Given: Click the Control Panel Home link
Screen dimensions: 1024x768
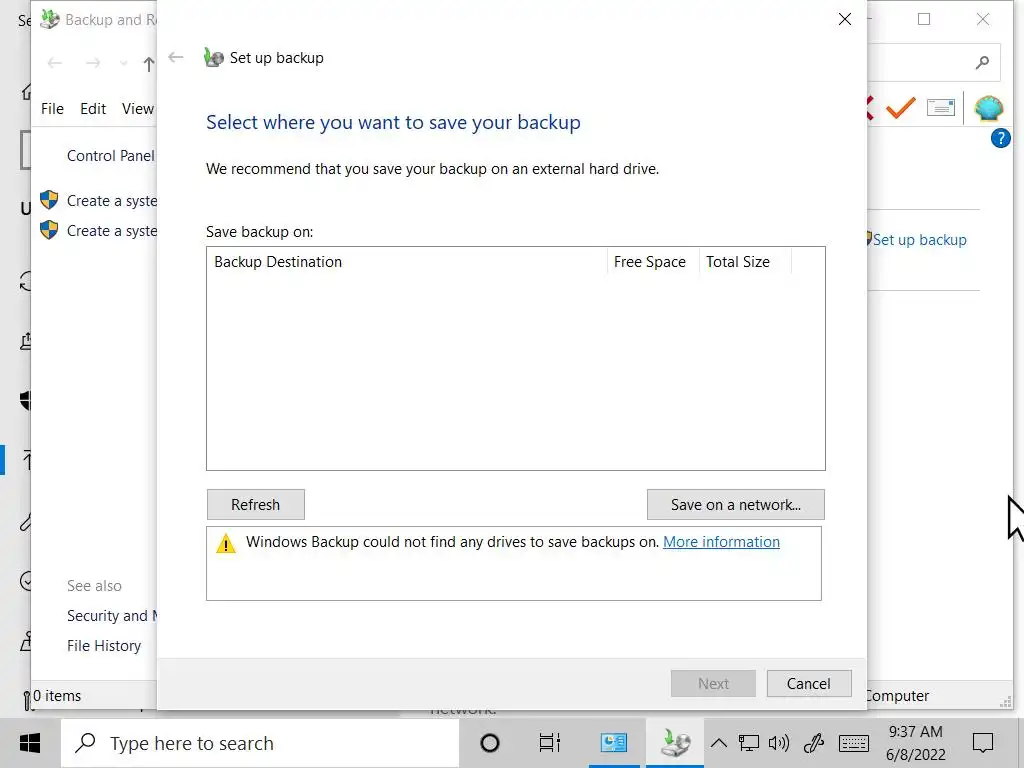Looking at the screenshot, I should tap(111, 155).
